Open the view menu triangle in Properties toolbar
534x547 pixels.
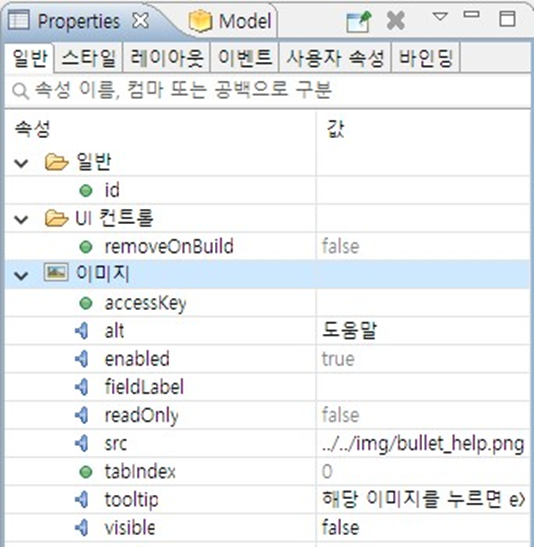[x=440, y=16]
